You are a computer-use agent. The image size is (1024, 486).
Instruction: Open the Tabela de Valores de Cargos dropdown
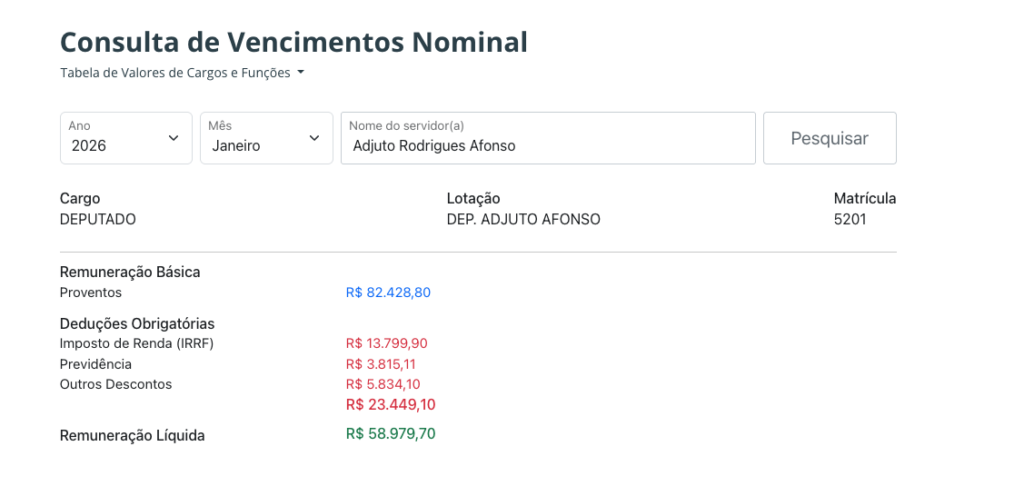[x=182, y=73]
